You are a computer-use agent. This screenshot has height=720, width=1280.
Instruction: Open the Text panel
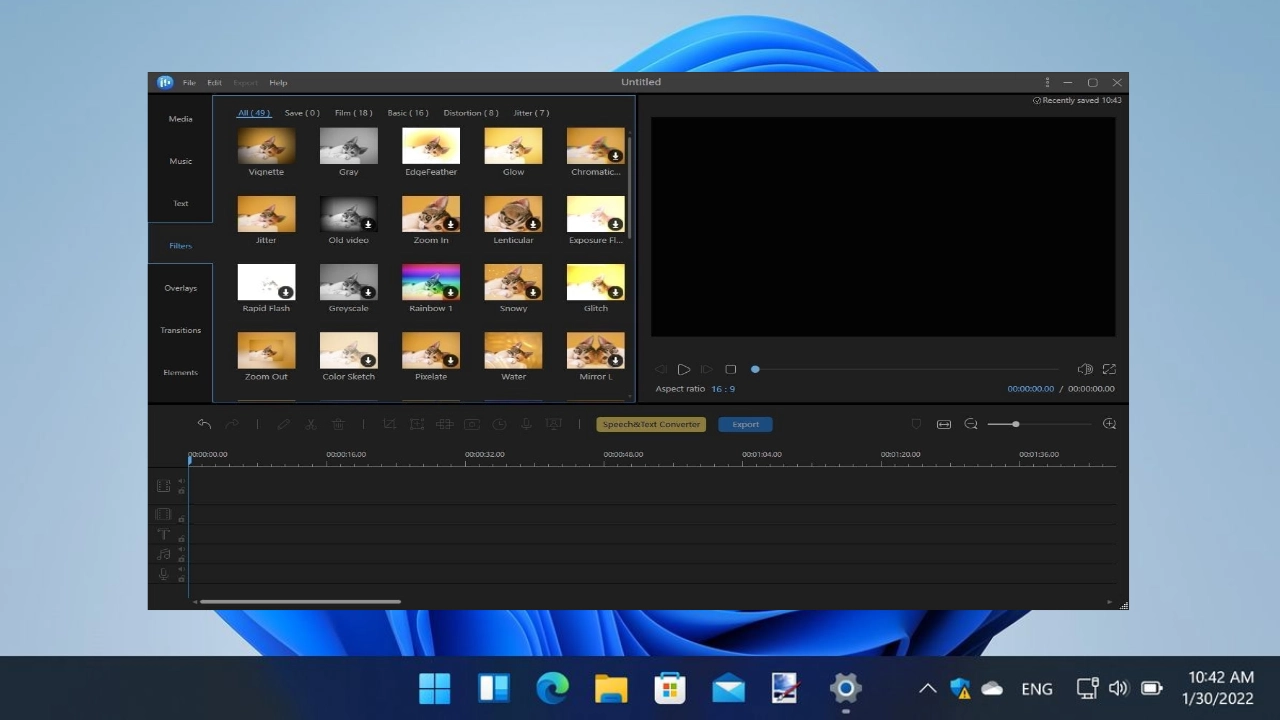180,203
